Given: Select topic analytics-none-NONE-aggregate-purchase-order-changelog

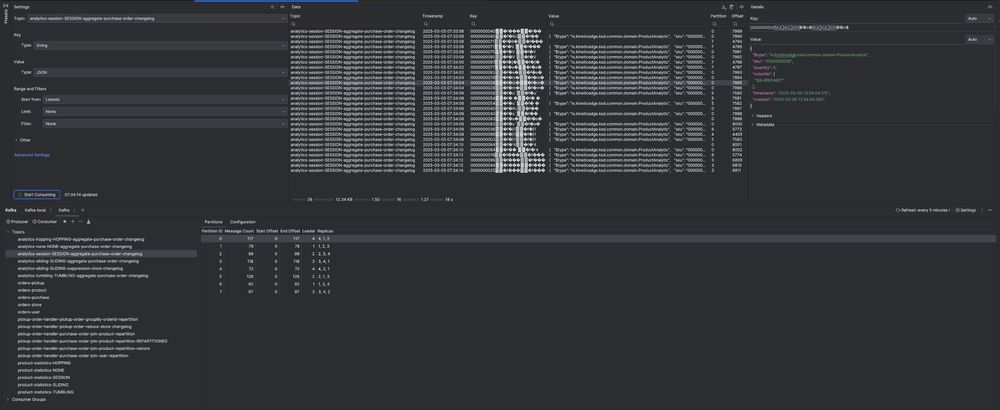Looking at the screenshot, I should 75,246.
